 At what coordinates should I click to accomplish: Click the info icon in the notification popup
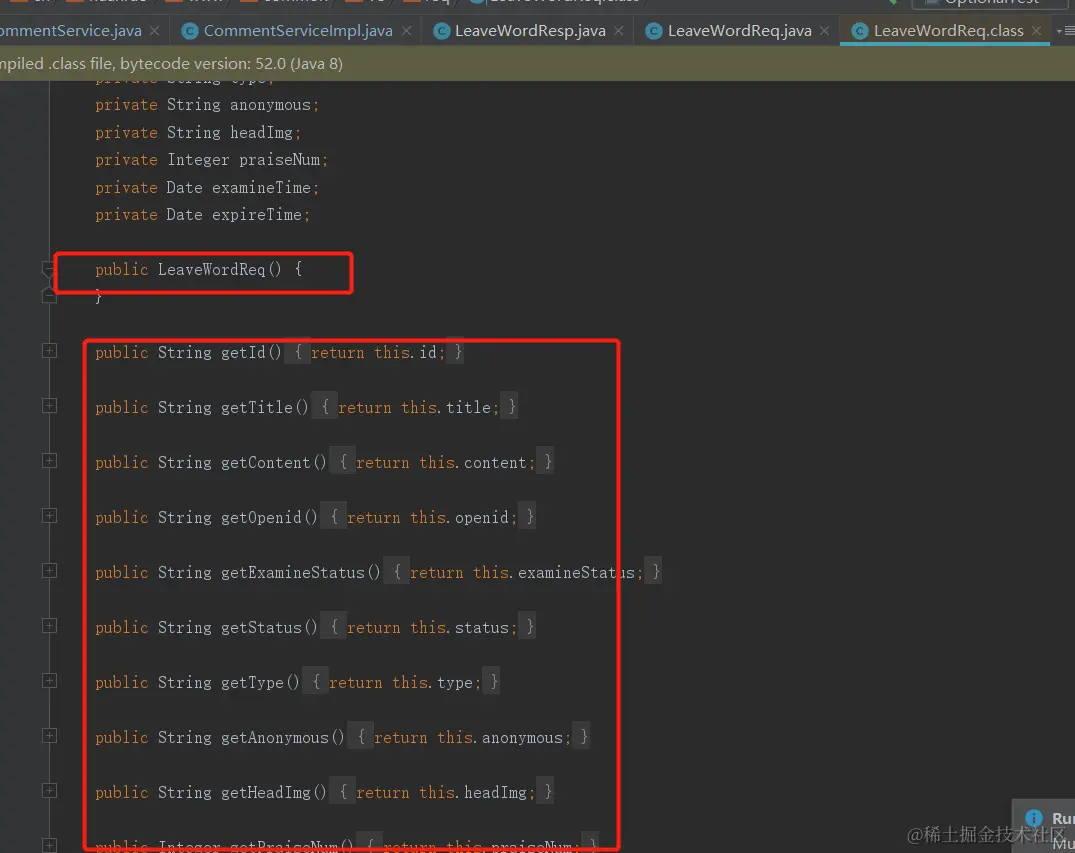[1034, 817]
